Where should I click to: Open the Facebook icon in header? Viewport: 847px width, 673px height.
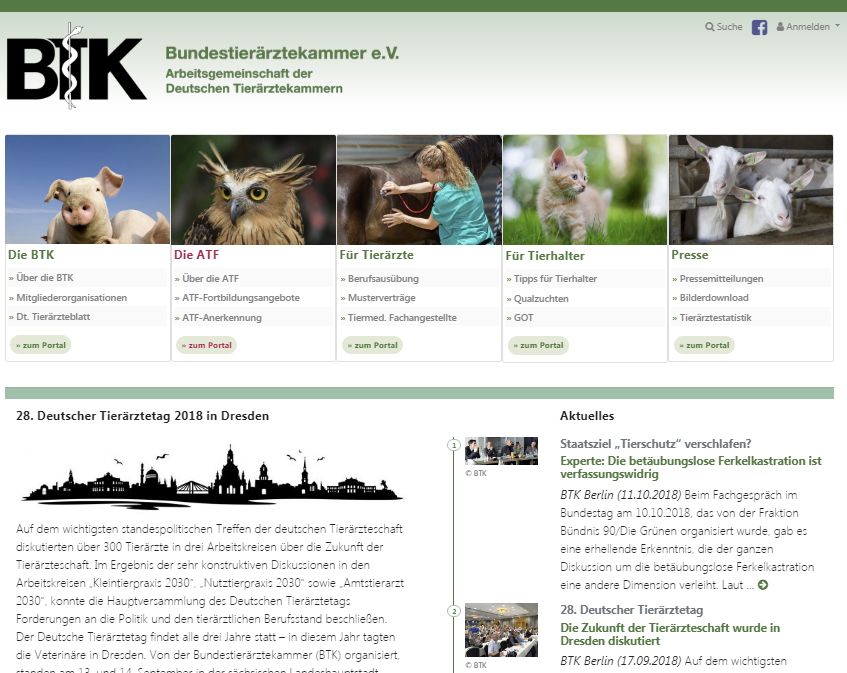pyautogui.click(x=759, y=27)
